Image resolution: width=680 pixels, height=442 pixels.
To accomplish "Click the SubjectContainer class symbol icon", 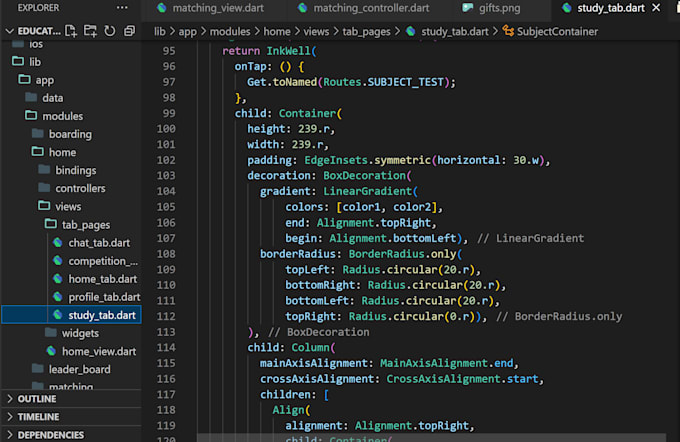I will pos(508,31).
